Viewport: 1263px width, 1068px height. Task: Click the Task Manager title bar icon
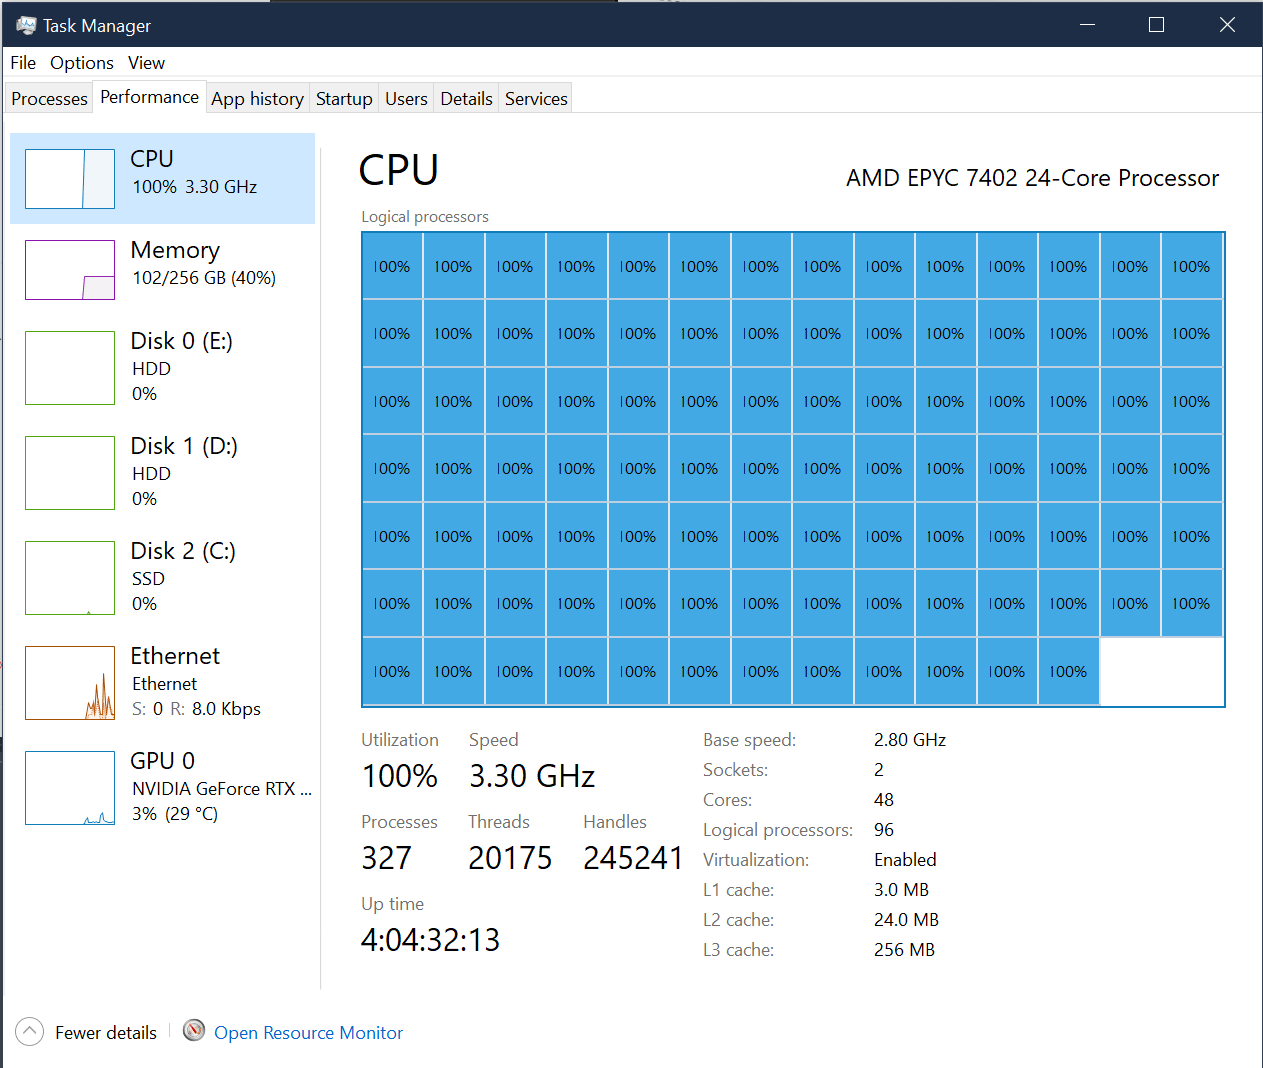click(22, 24)
